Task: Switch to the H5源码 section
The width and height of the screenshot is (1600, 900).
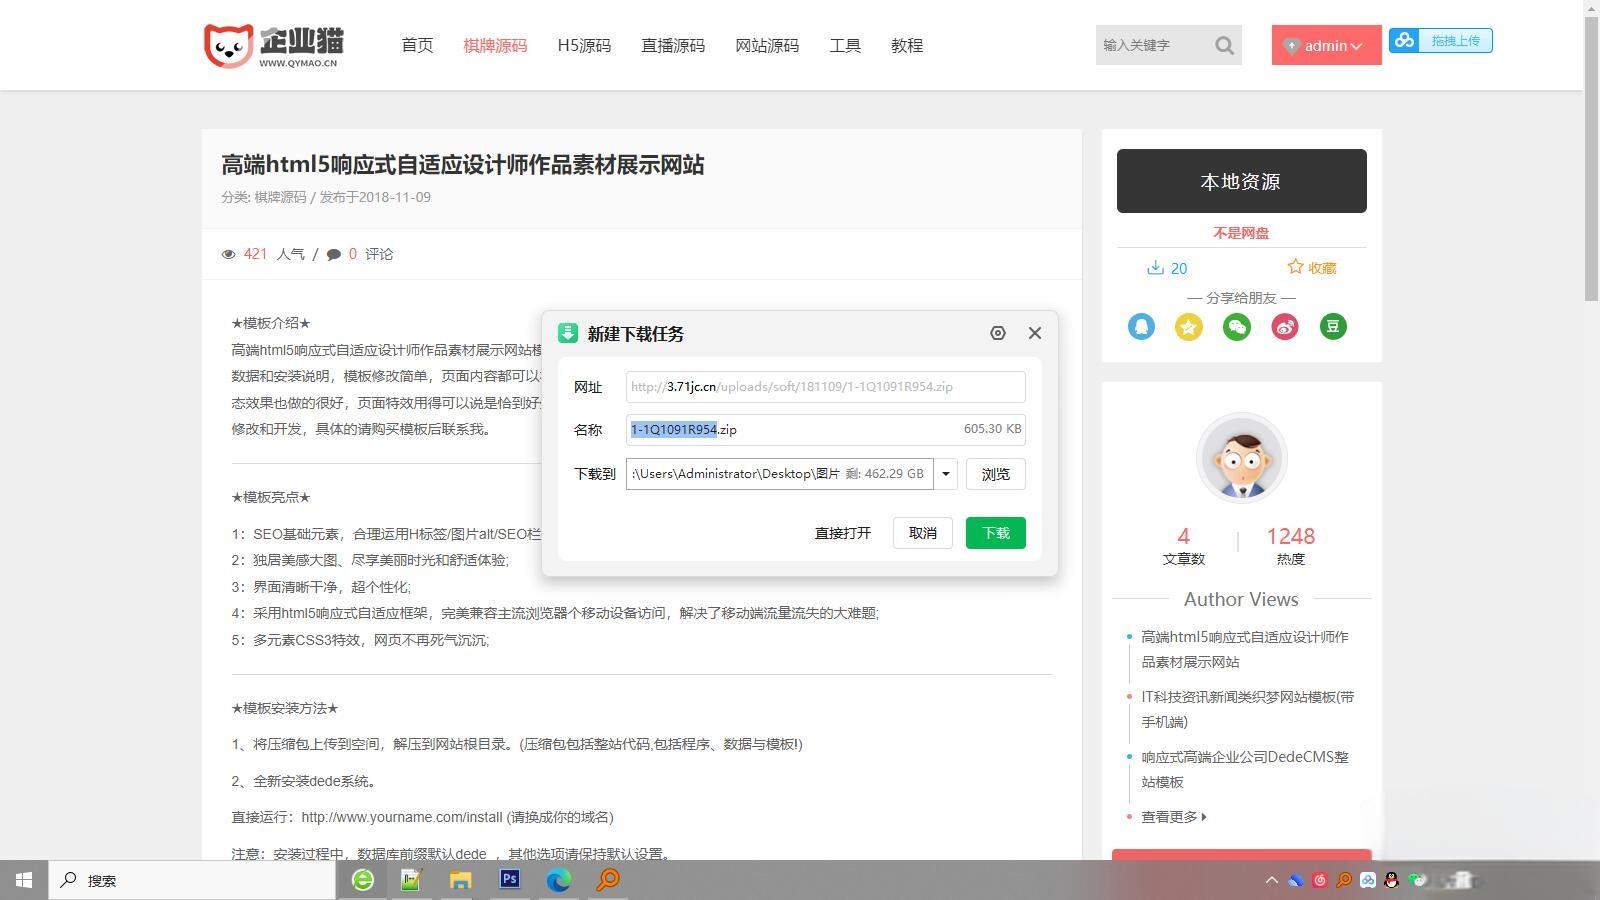Action: (584, 45)
